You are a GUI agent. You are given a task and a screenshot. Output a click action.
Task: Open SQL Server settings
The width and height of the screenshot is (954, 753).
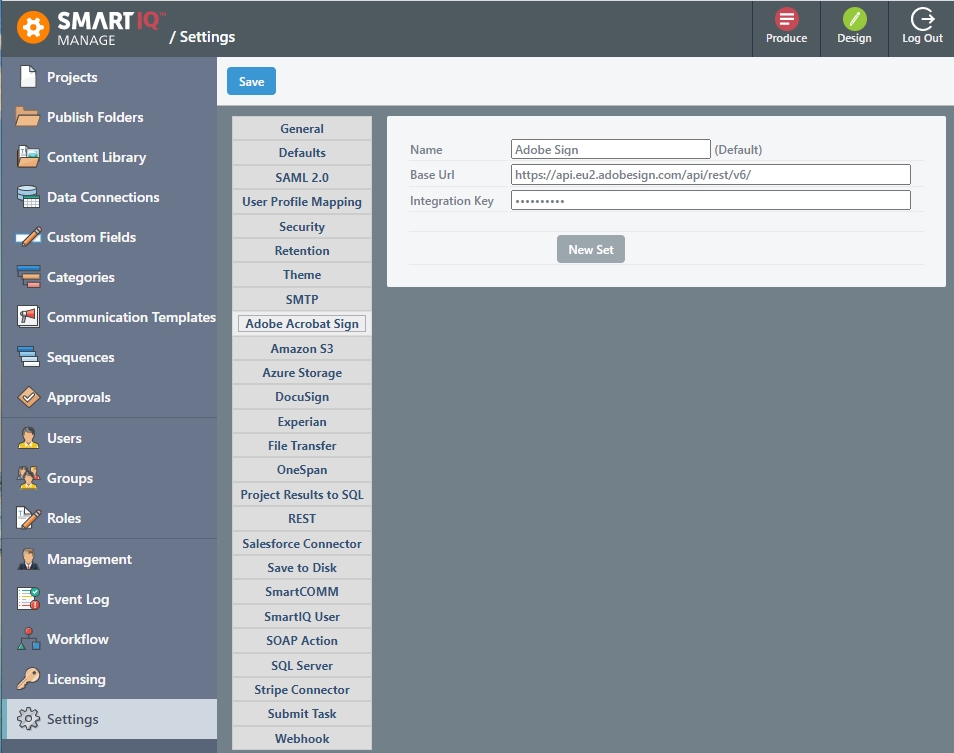[302, 665]
